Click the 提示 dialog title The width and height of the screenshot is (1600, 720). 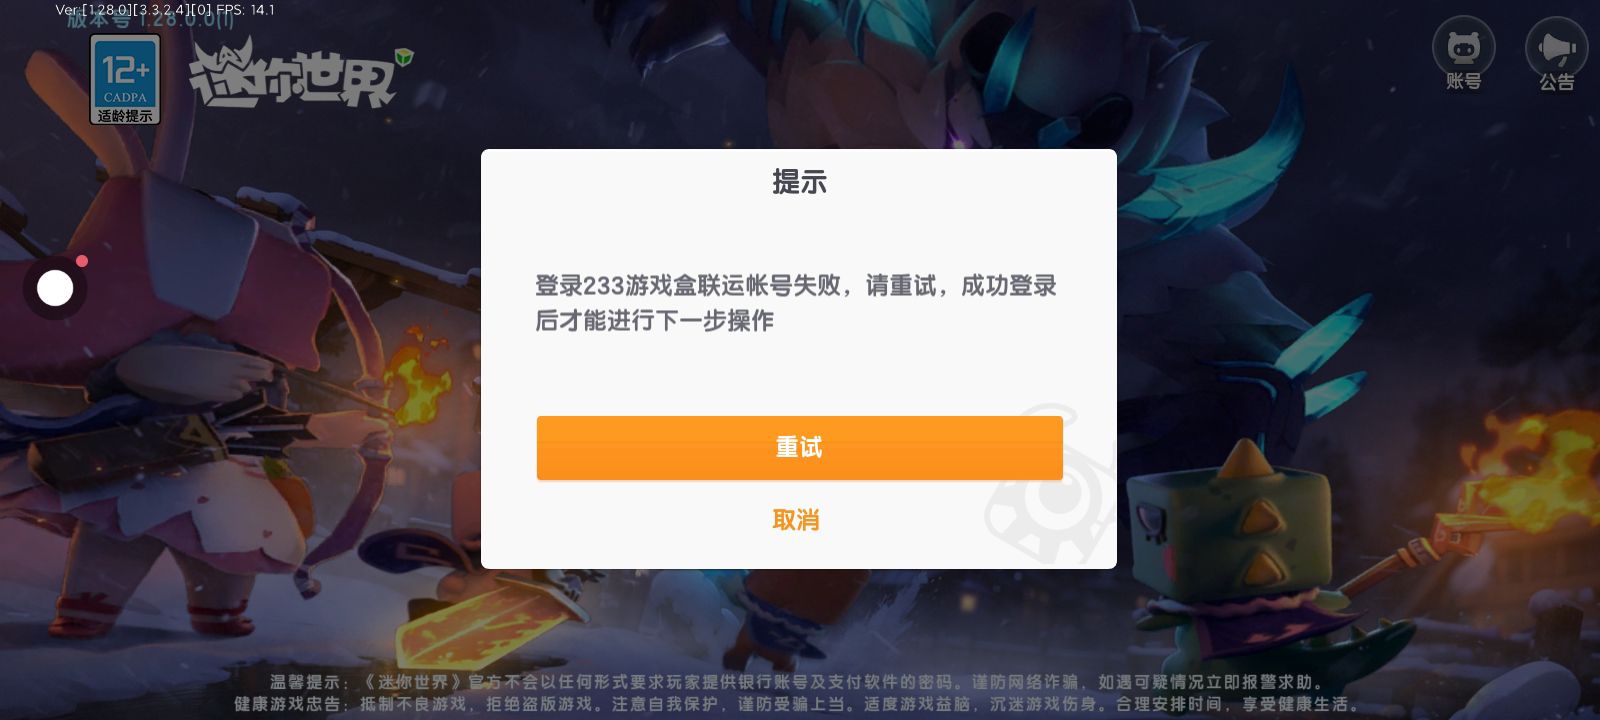[x=799, y=182]
